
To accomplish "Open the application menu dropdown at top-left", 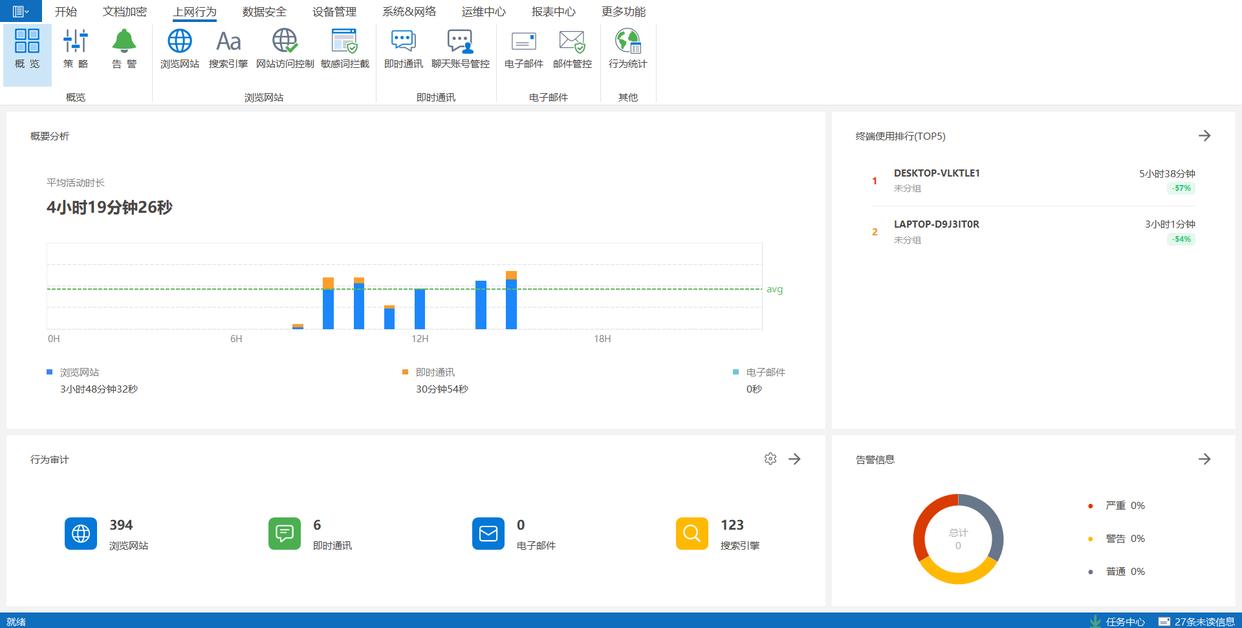I will pos(20,11).
